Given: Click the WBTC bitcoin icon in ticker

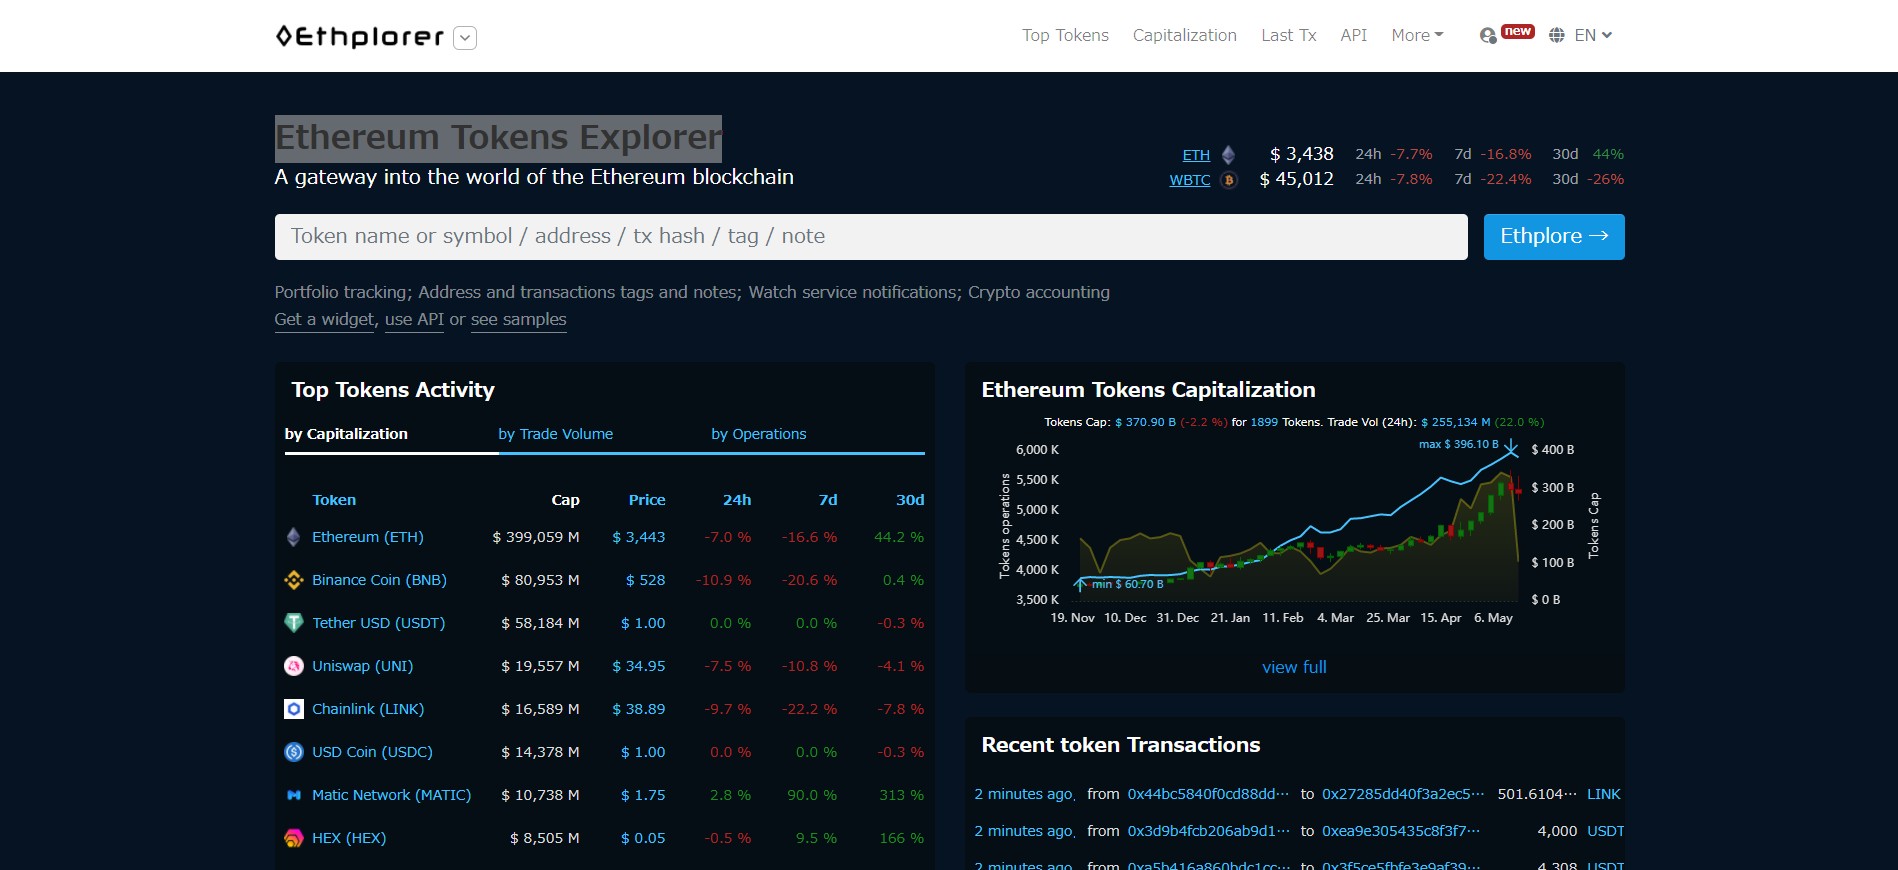Looking at the screenshot, I should pos(1229,180).
